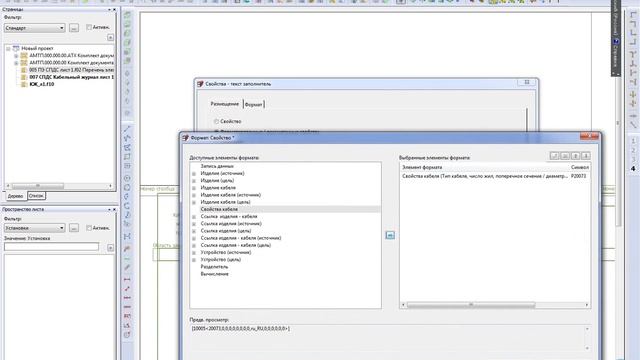Click ellipsis button beside Стандарт filter

[x=74, y=28]
